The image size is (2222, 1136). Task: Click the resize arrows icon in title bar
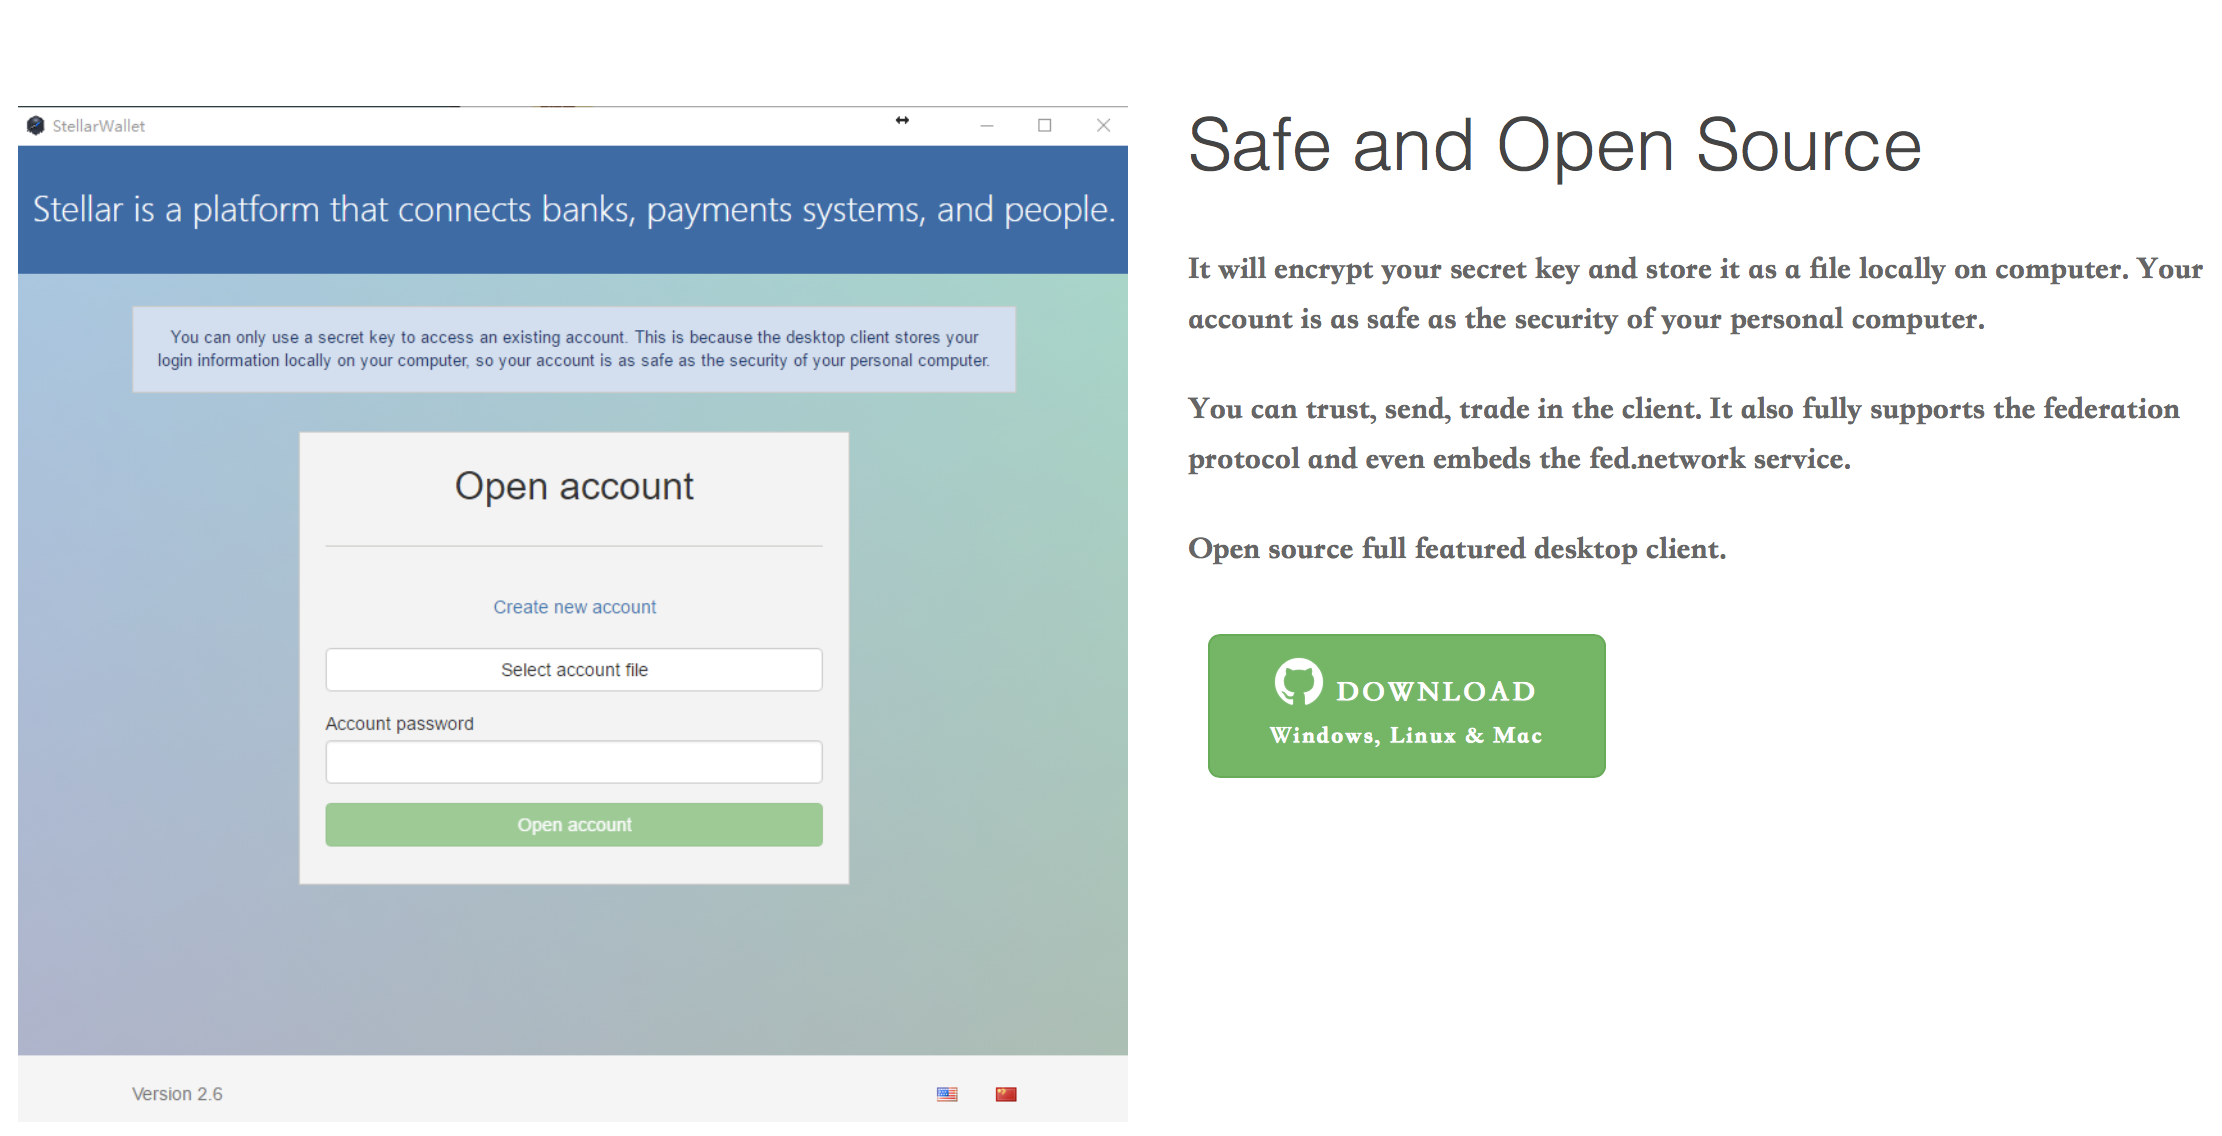coord(902,120)
